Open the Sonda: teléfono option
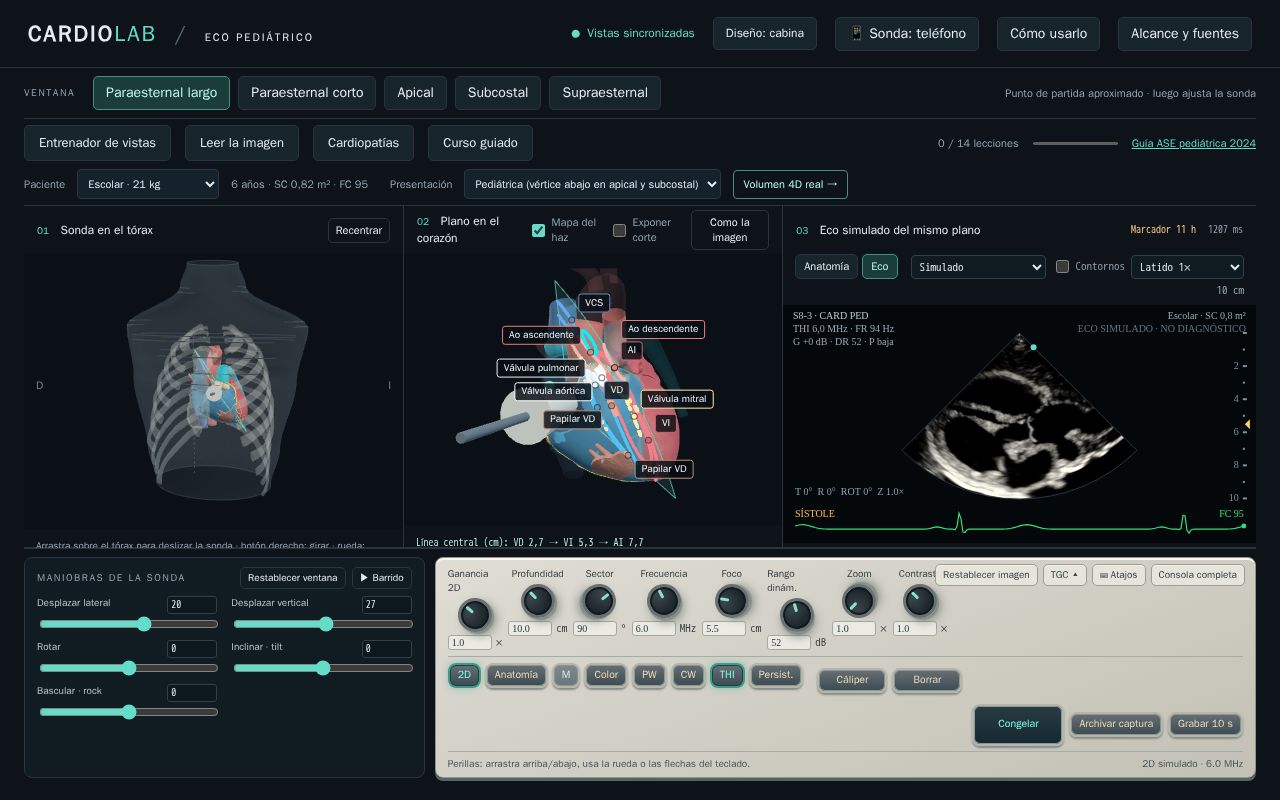Image resolution: width=1280 pixels, height=800 pixels. click(907, 33)
